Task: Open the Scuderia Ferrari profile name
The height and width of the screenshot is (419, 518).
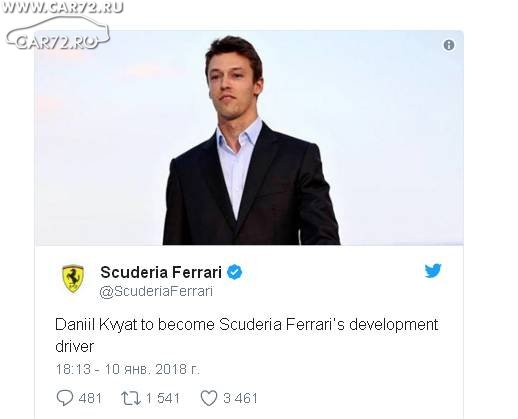Action: pyautogui.click(x=161, y=272)
